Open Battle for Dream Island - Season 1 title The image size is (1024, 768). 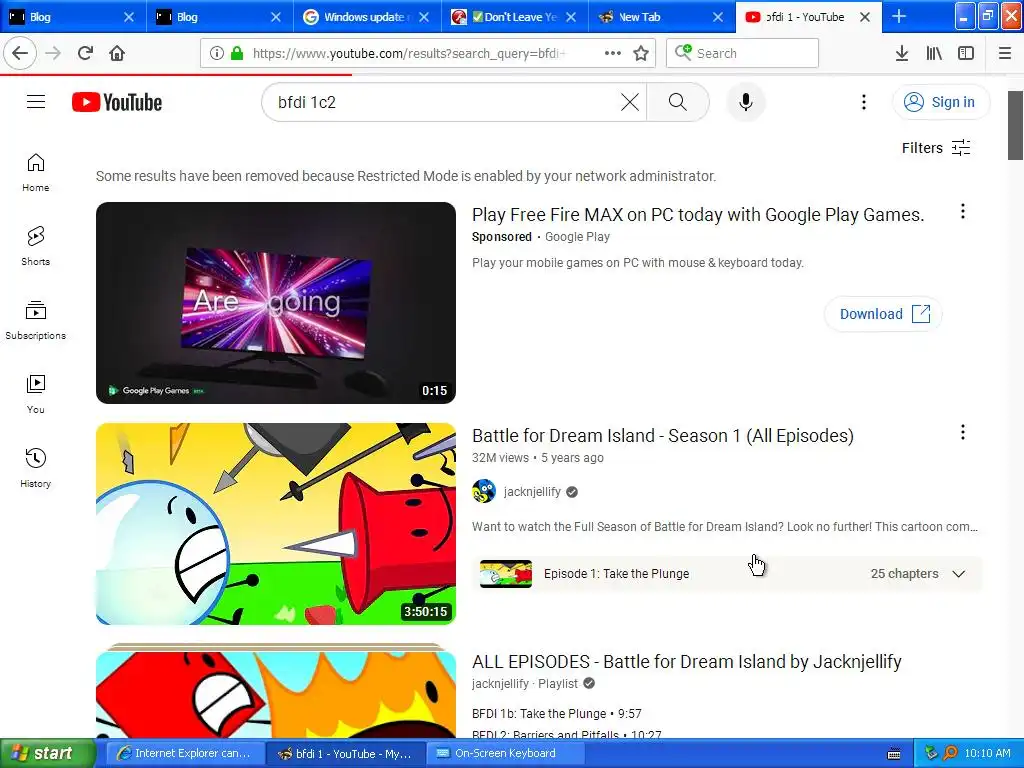tap(663, 436)
